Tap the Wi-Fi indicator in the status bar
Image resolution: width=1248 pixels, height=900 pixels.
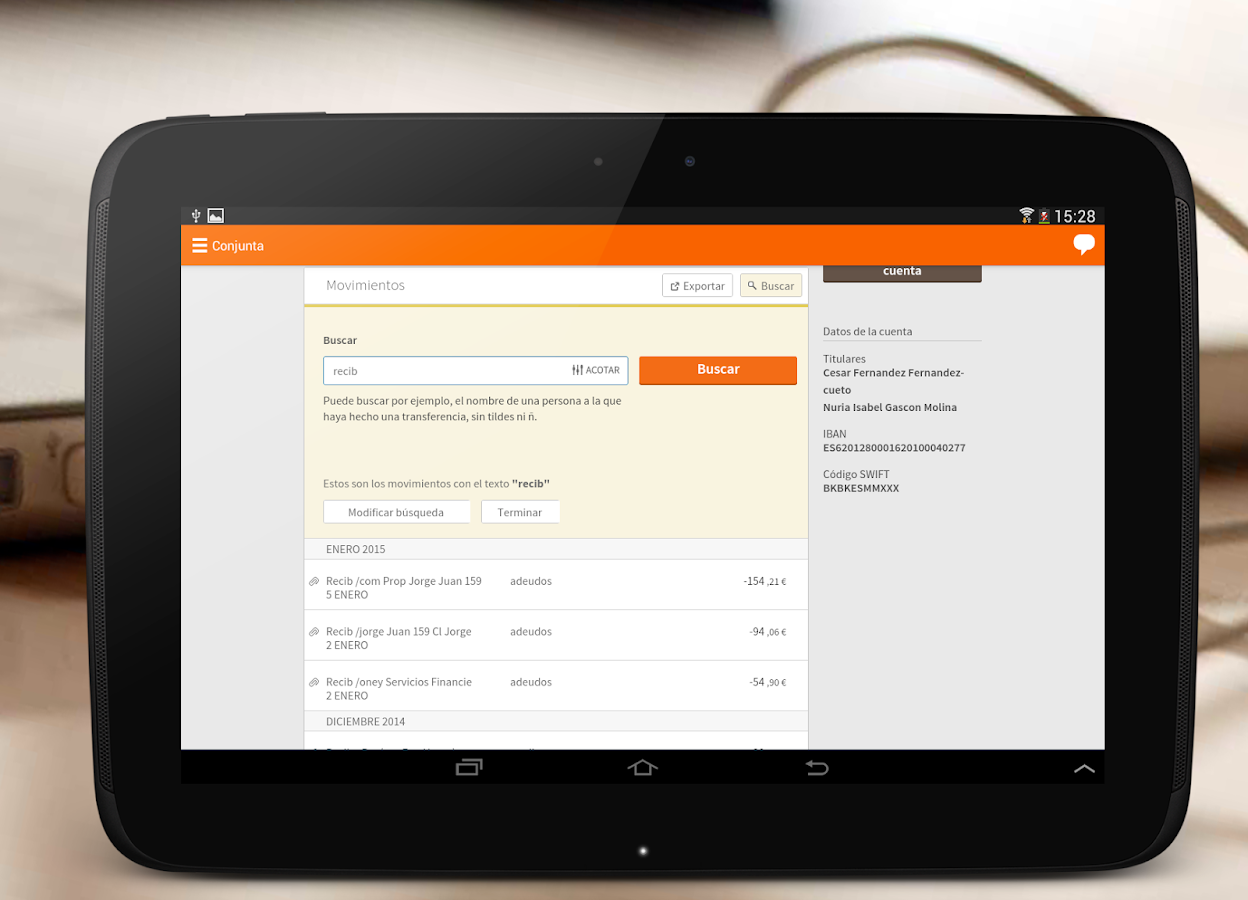click(x=1026, y=215)
